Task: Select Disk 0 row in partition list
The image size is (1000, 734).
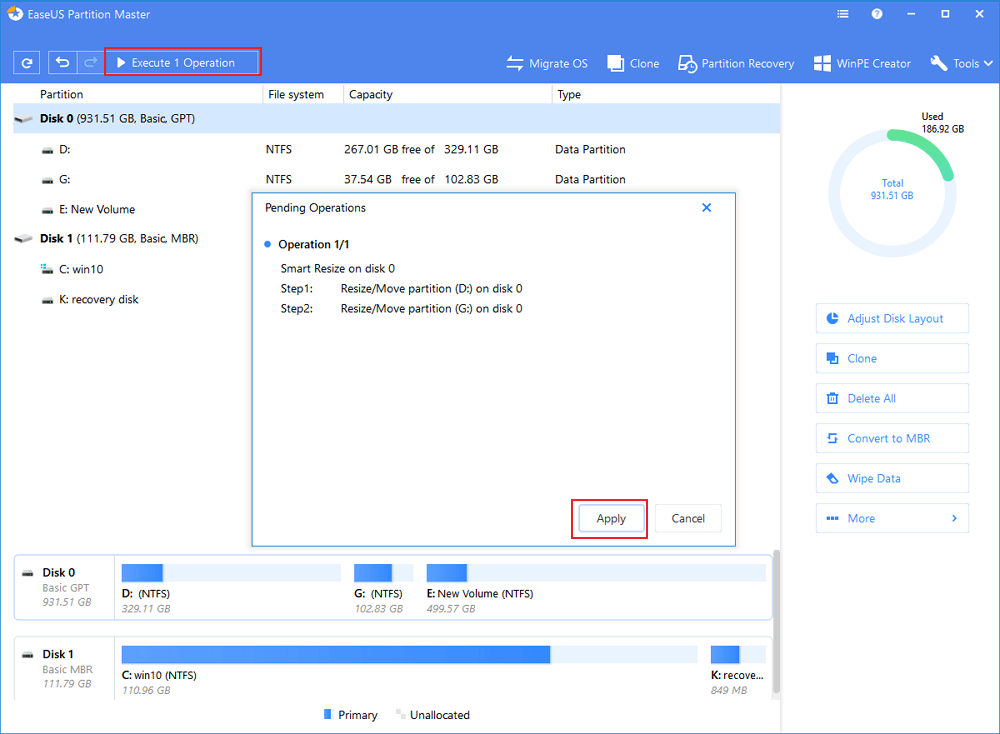Action: (396, 119)
